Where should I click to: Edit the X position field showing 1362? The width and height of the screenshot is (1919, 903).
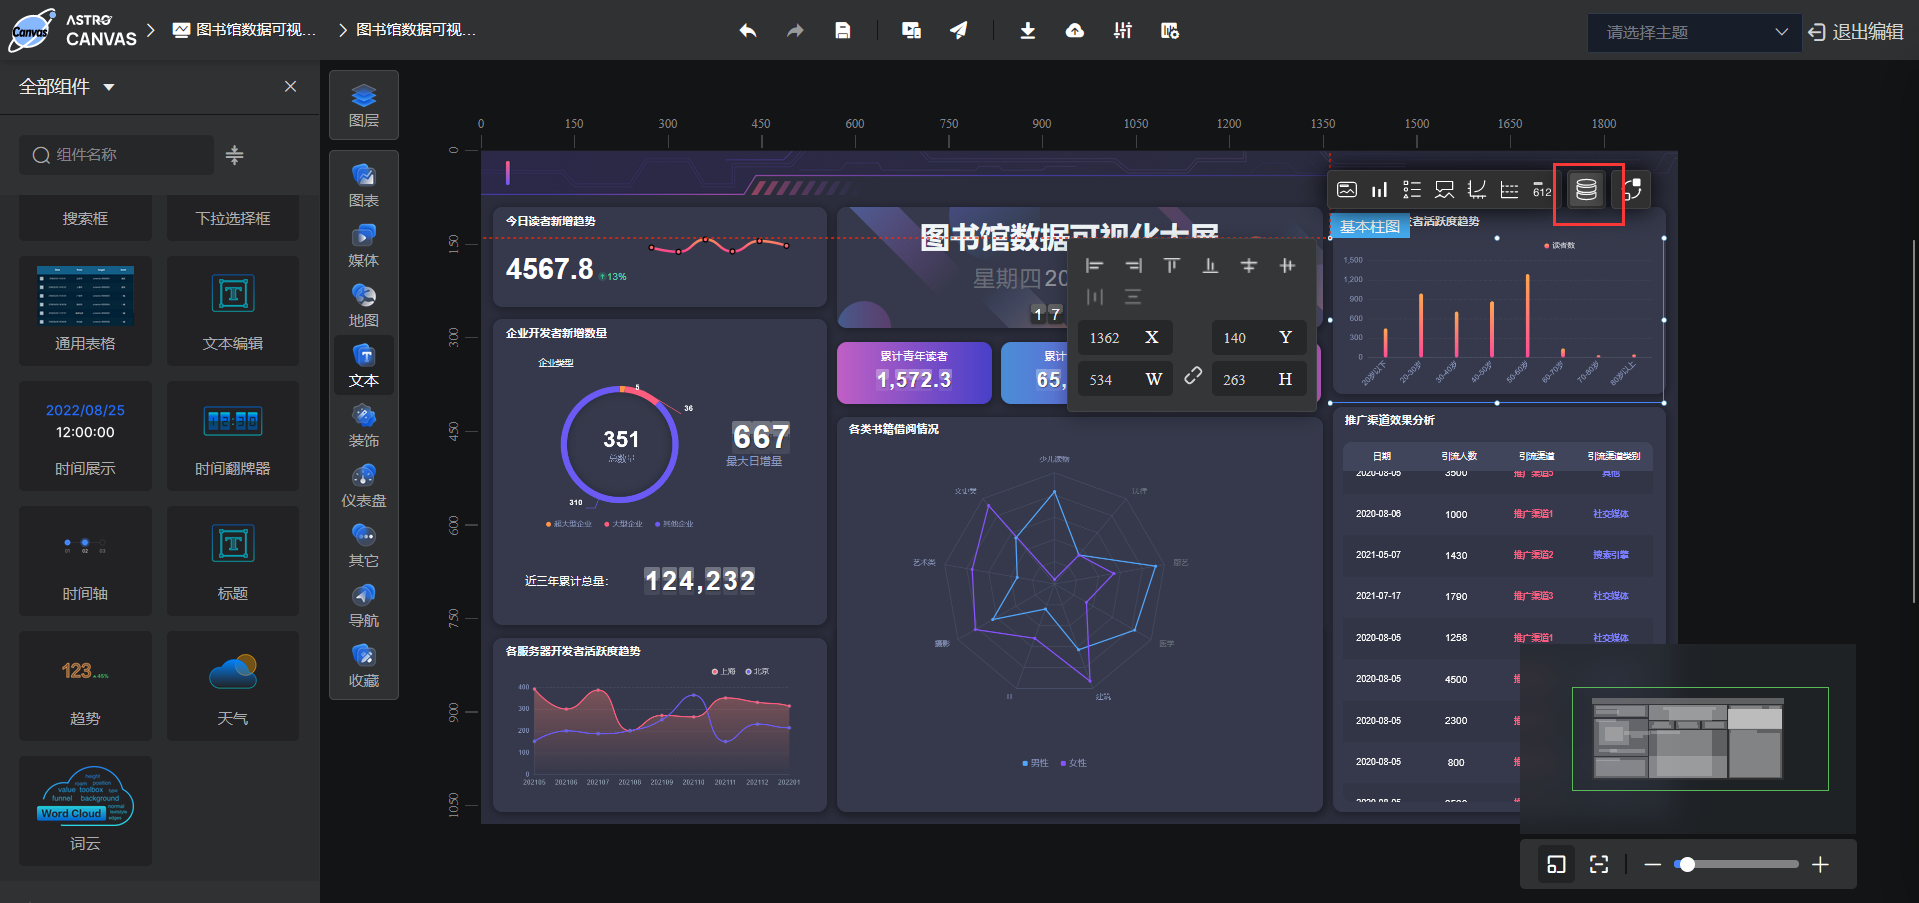click(x=1124, y=338)
